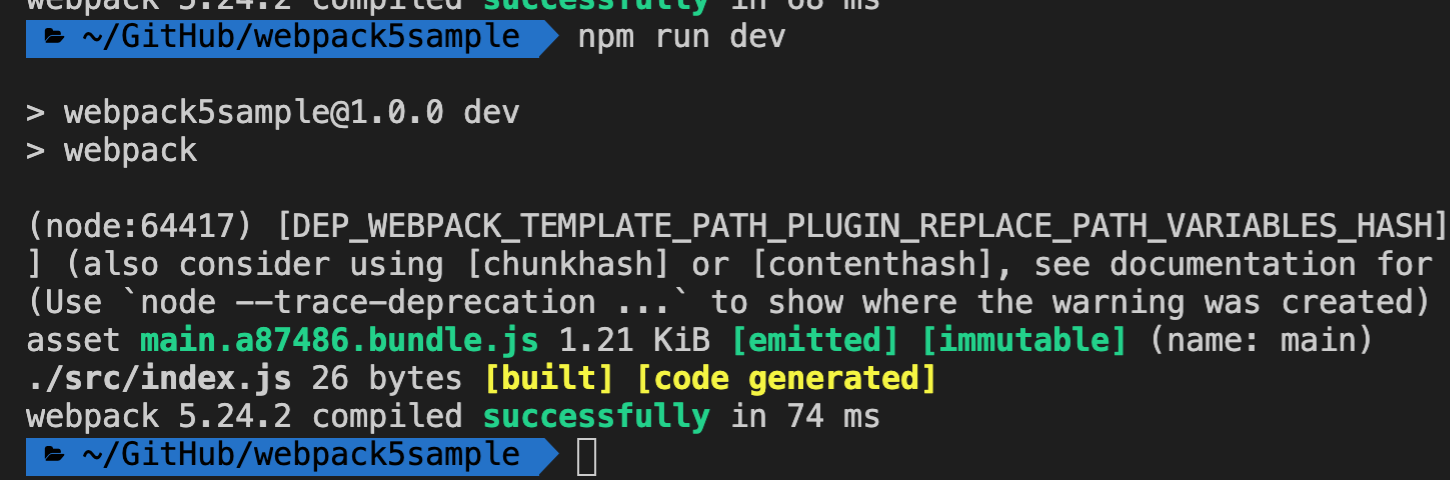Click the 'npm run dev' command text
The image size is (1450, 480).
coord(681,38)
